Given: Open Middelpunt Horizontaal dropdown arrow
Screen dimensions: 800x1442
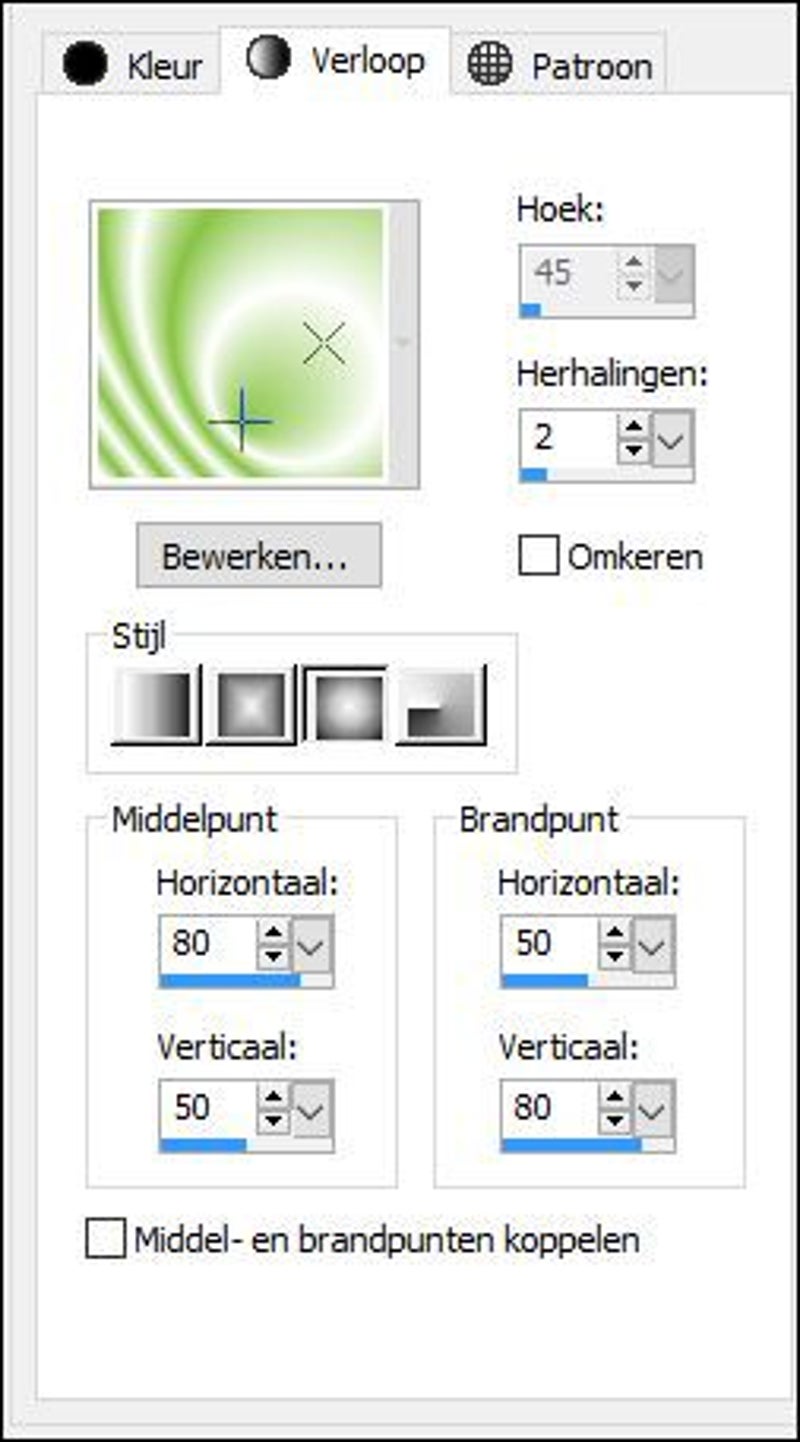Looking at the screenshot, I should (313, 944).
